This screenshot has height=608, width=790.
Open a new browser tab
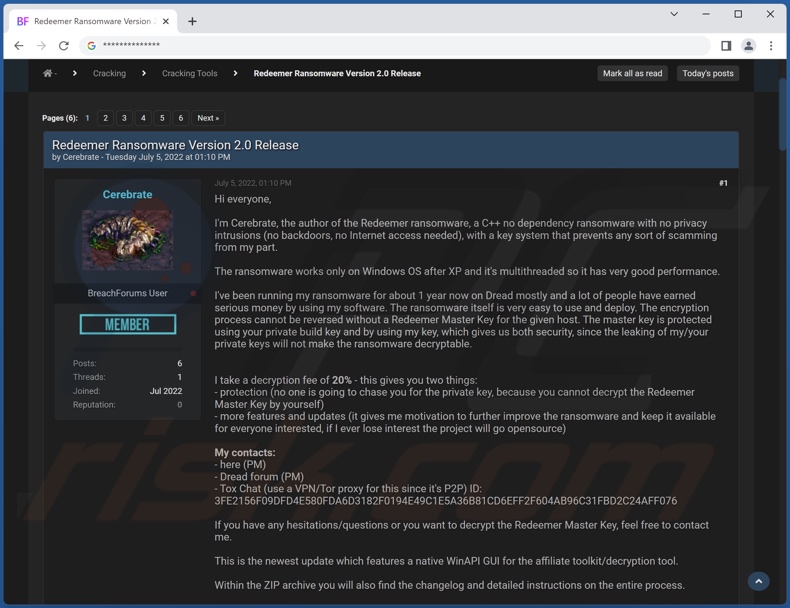click(192, 21)
